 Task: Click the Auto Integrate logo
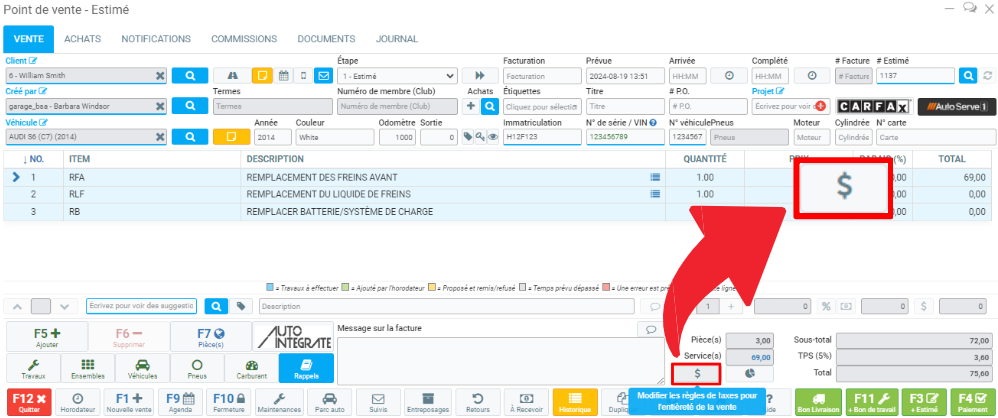(292, 336)
